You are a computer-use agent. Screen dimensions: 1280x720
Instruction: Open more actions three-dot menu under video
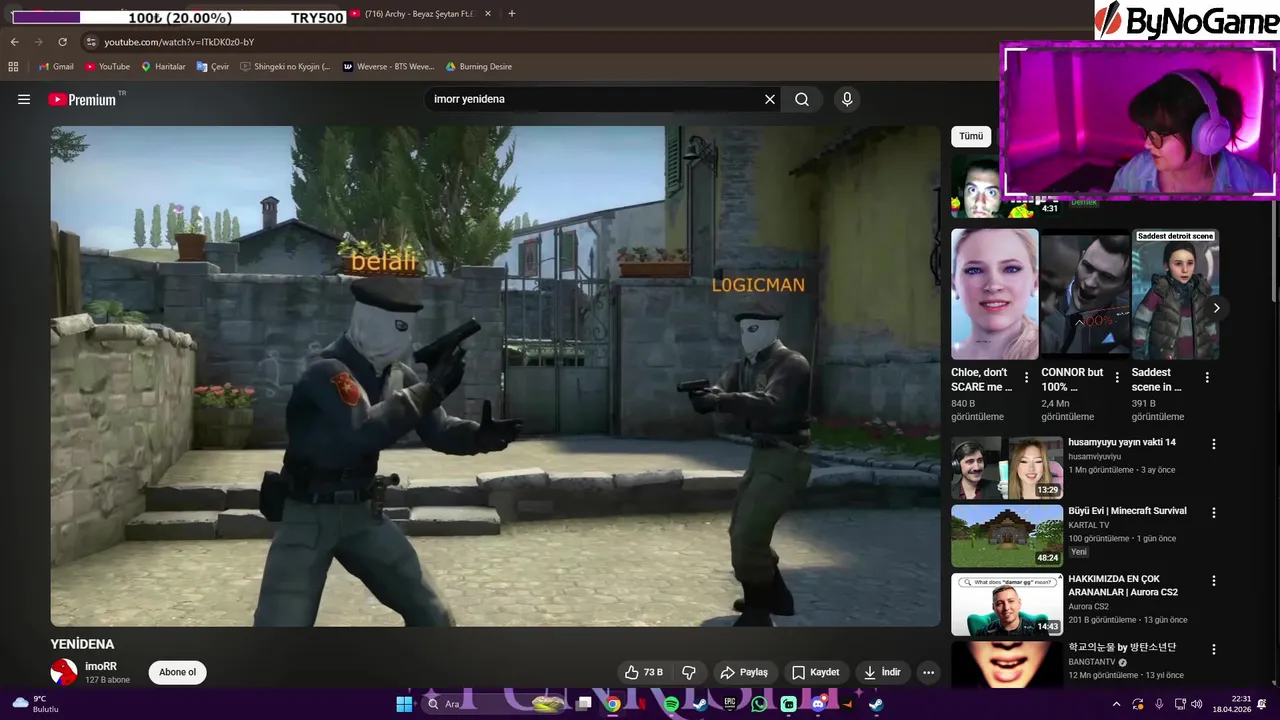pyautogui.click(x=928, y=672)
